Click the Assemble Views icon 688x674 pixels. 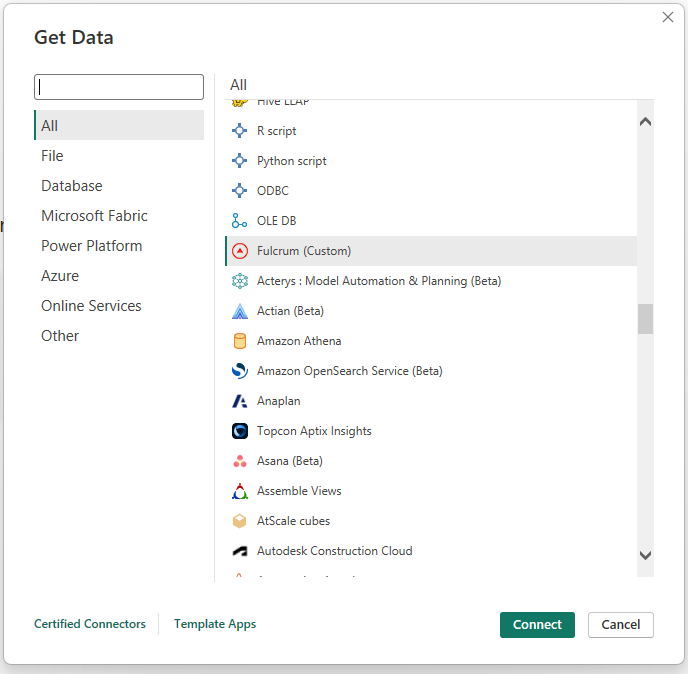tap(240, 491)
